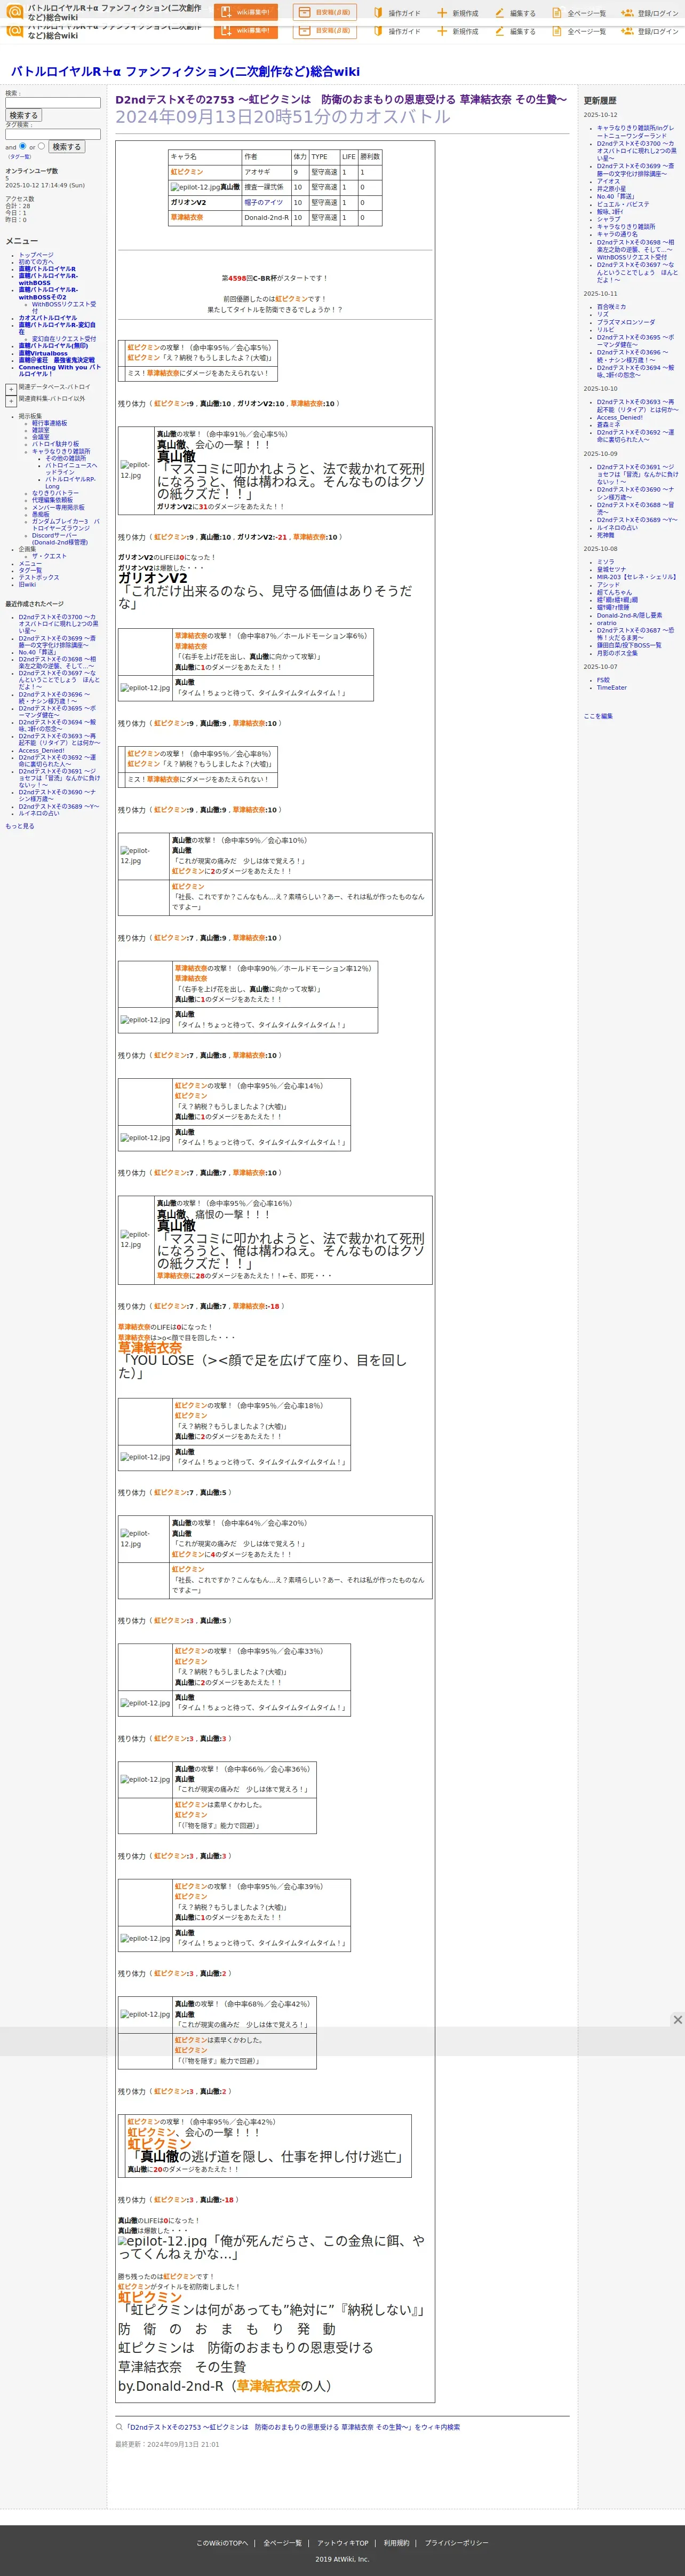Click アットウィキTOP footer link
Screen dimensions: 685x2576
[342, 2542]
